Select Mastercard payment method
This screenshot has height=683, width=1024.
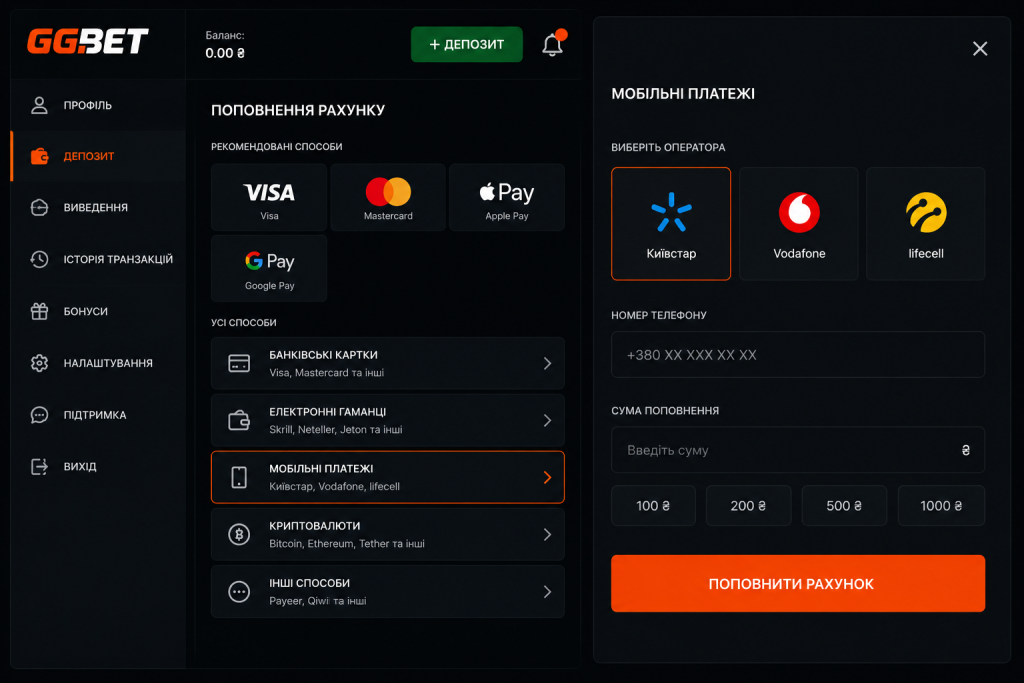click(x=388, y=197)
